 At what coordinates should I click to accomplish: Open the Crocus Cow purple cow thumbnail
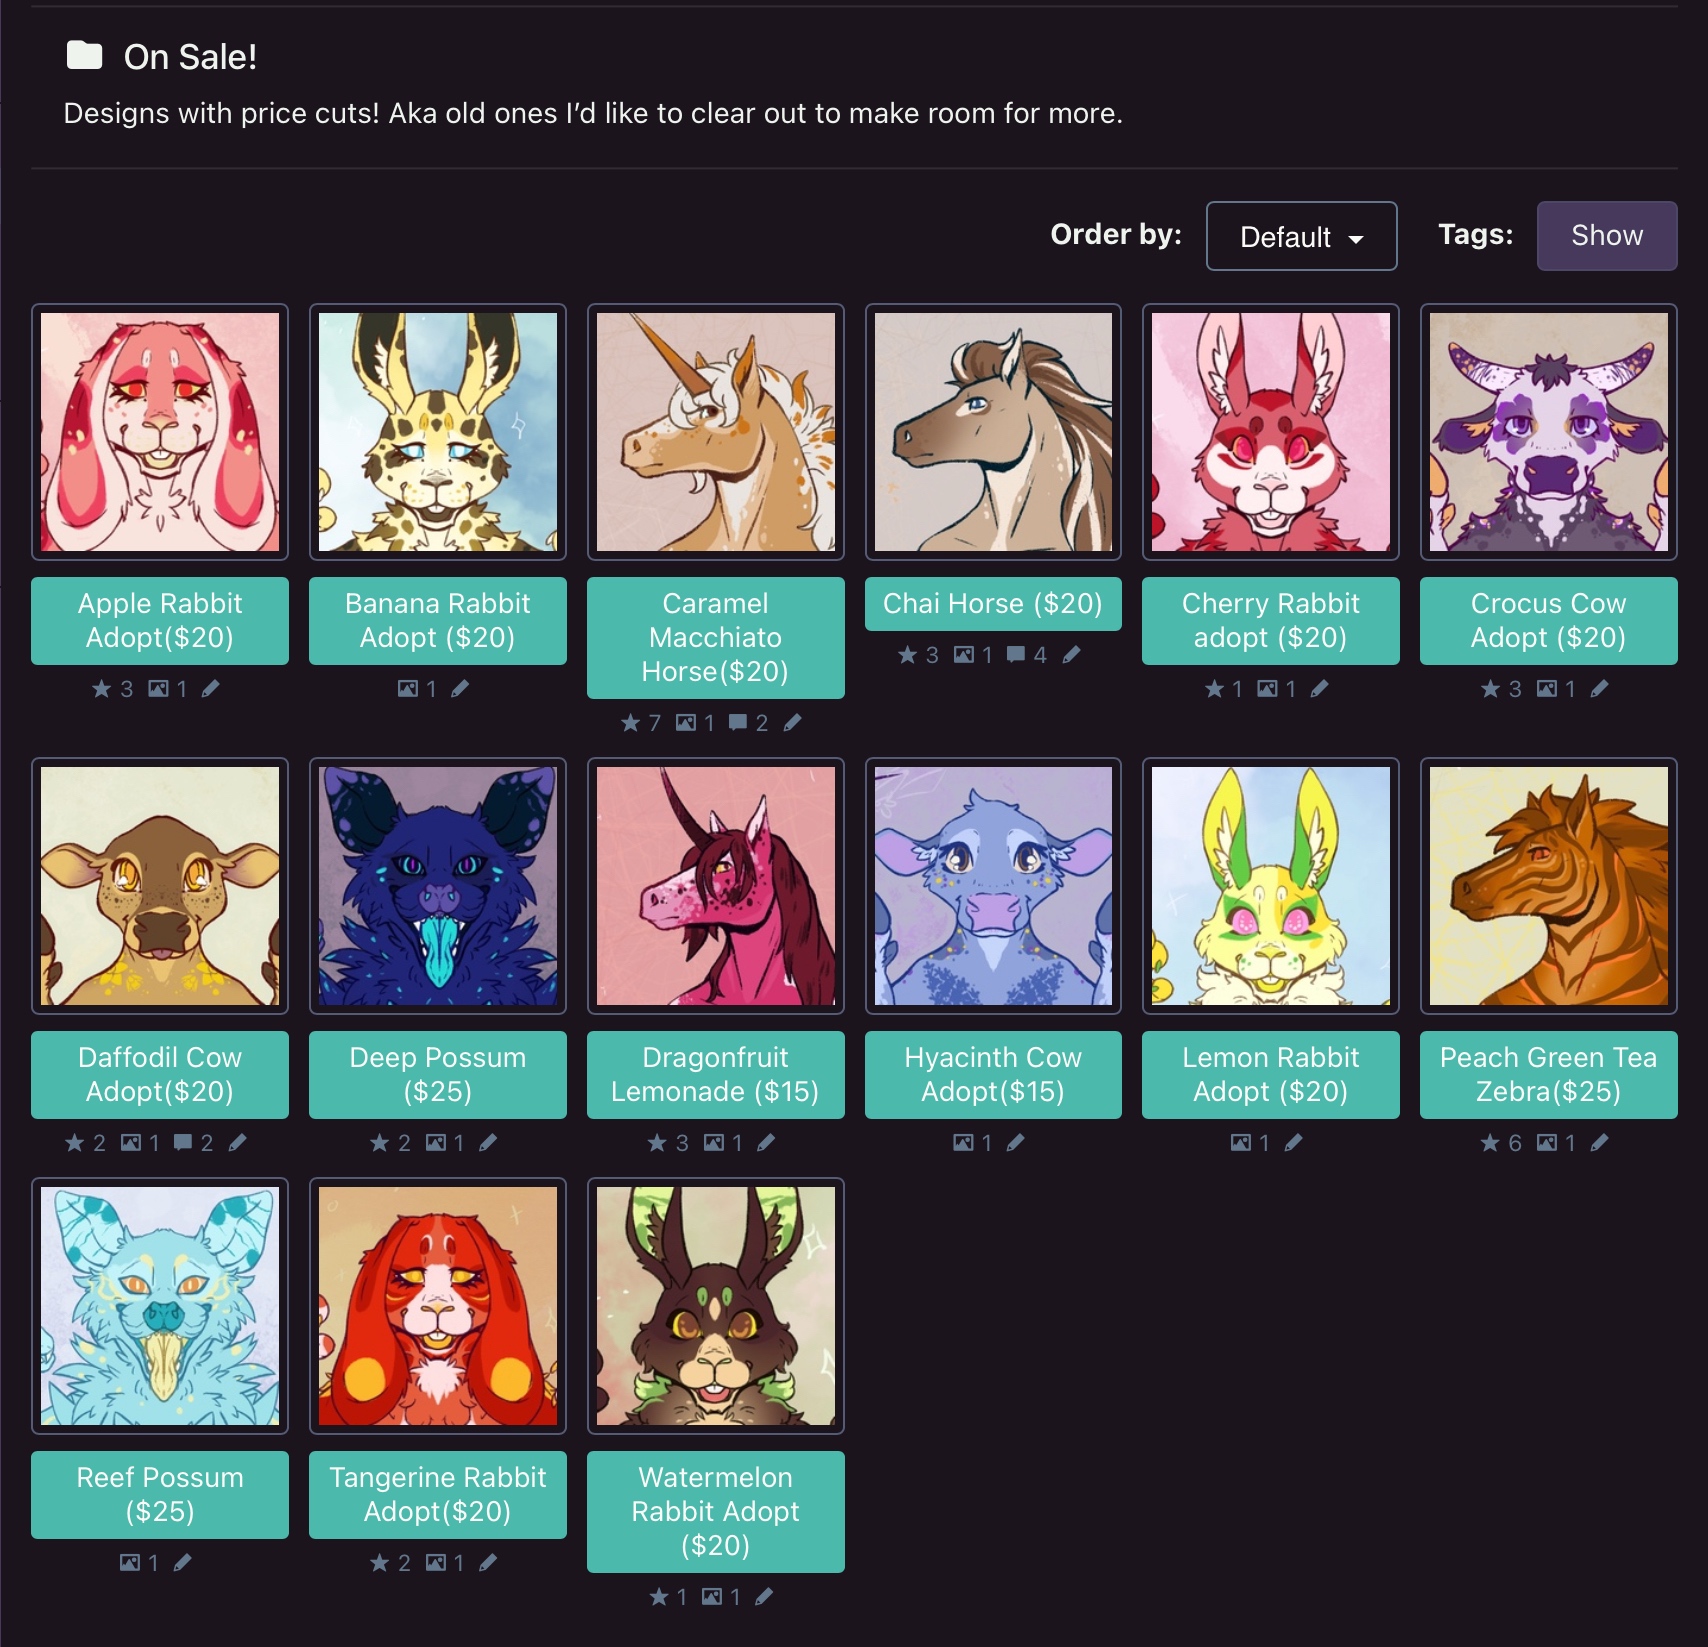1548,432
